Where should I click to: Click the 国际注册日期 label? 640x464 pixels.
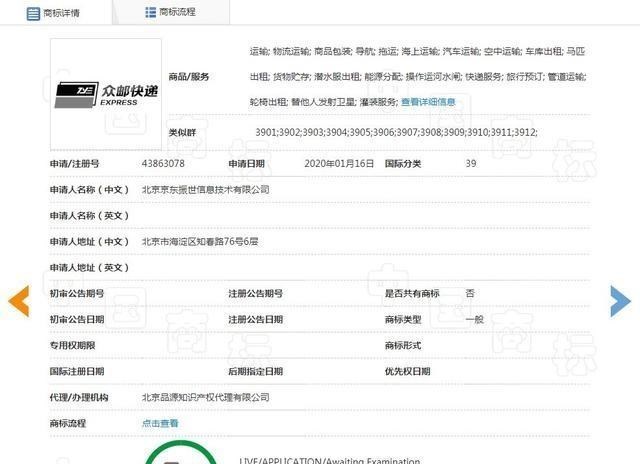[x=77, y=371]
